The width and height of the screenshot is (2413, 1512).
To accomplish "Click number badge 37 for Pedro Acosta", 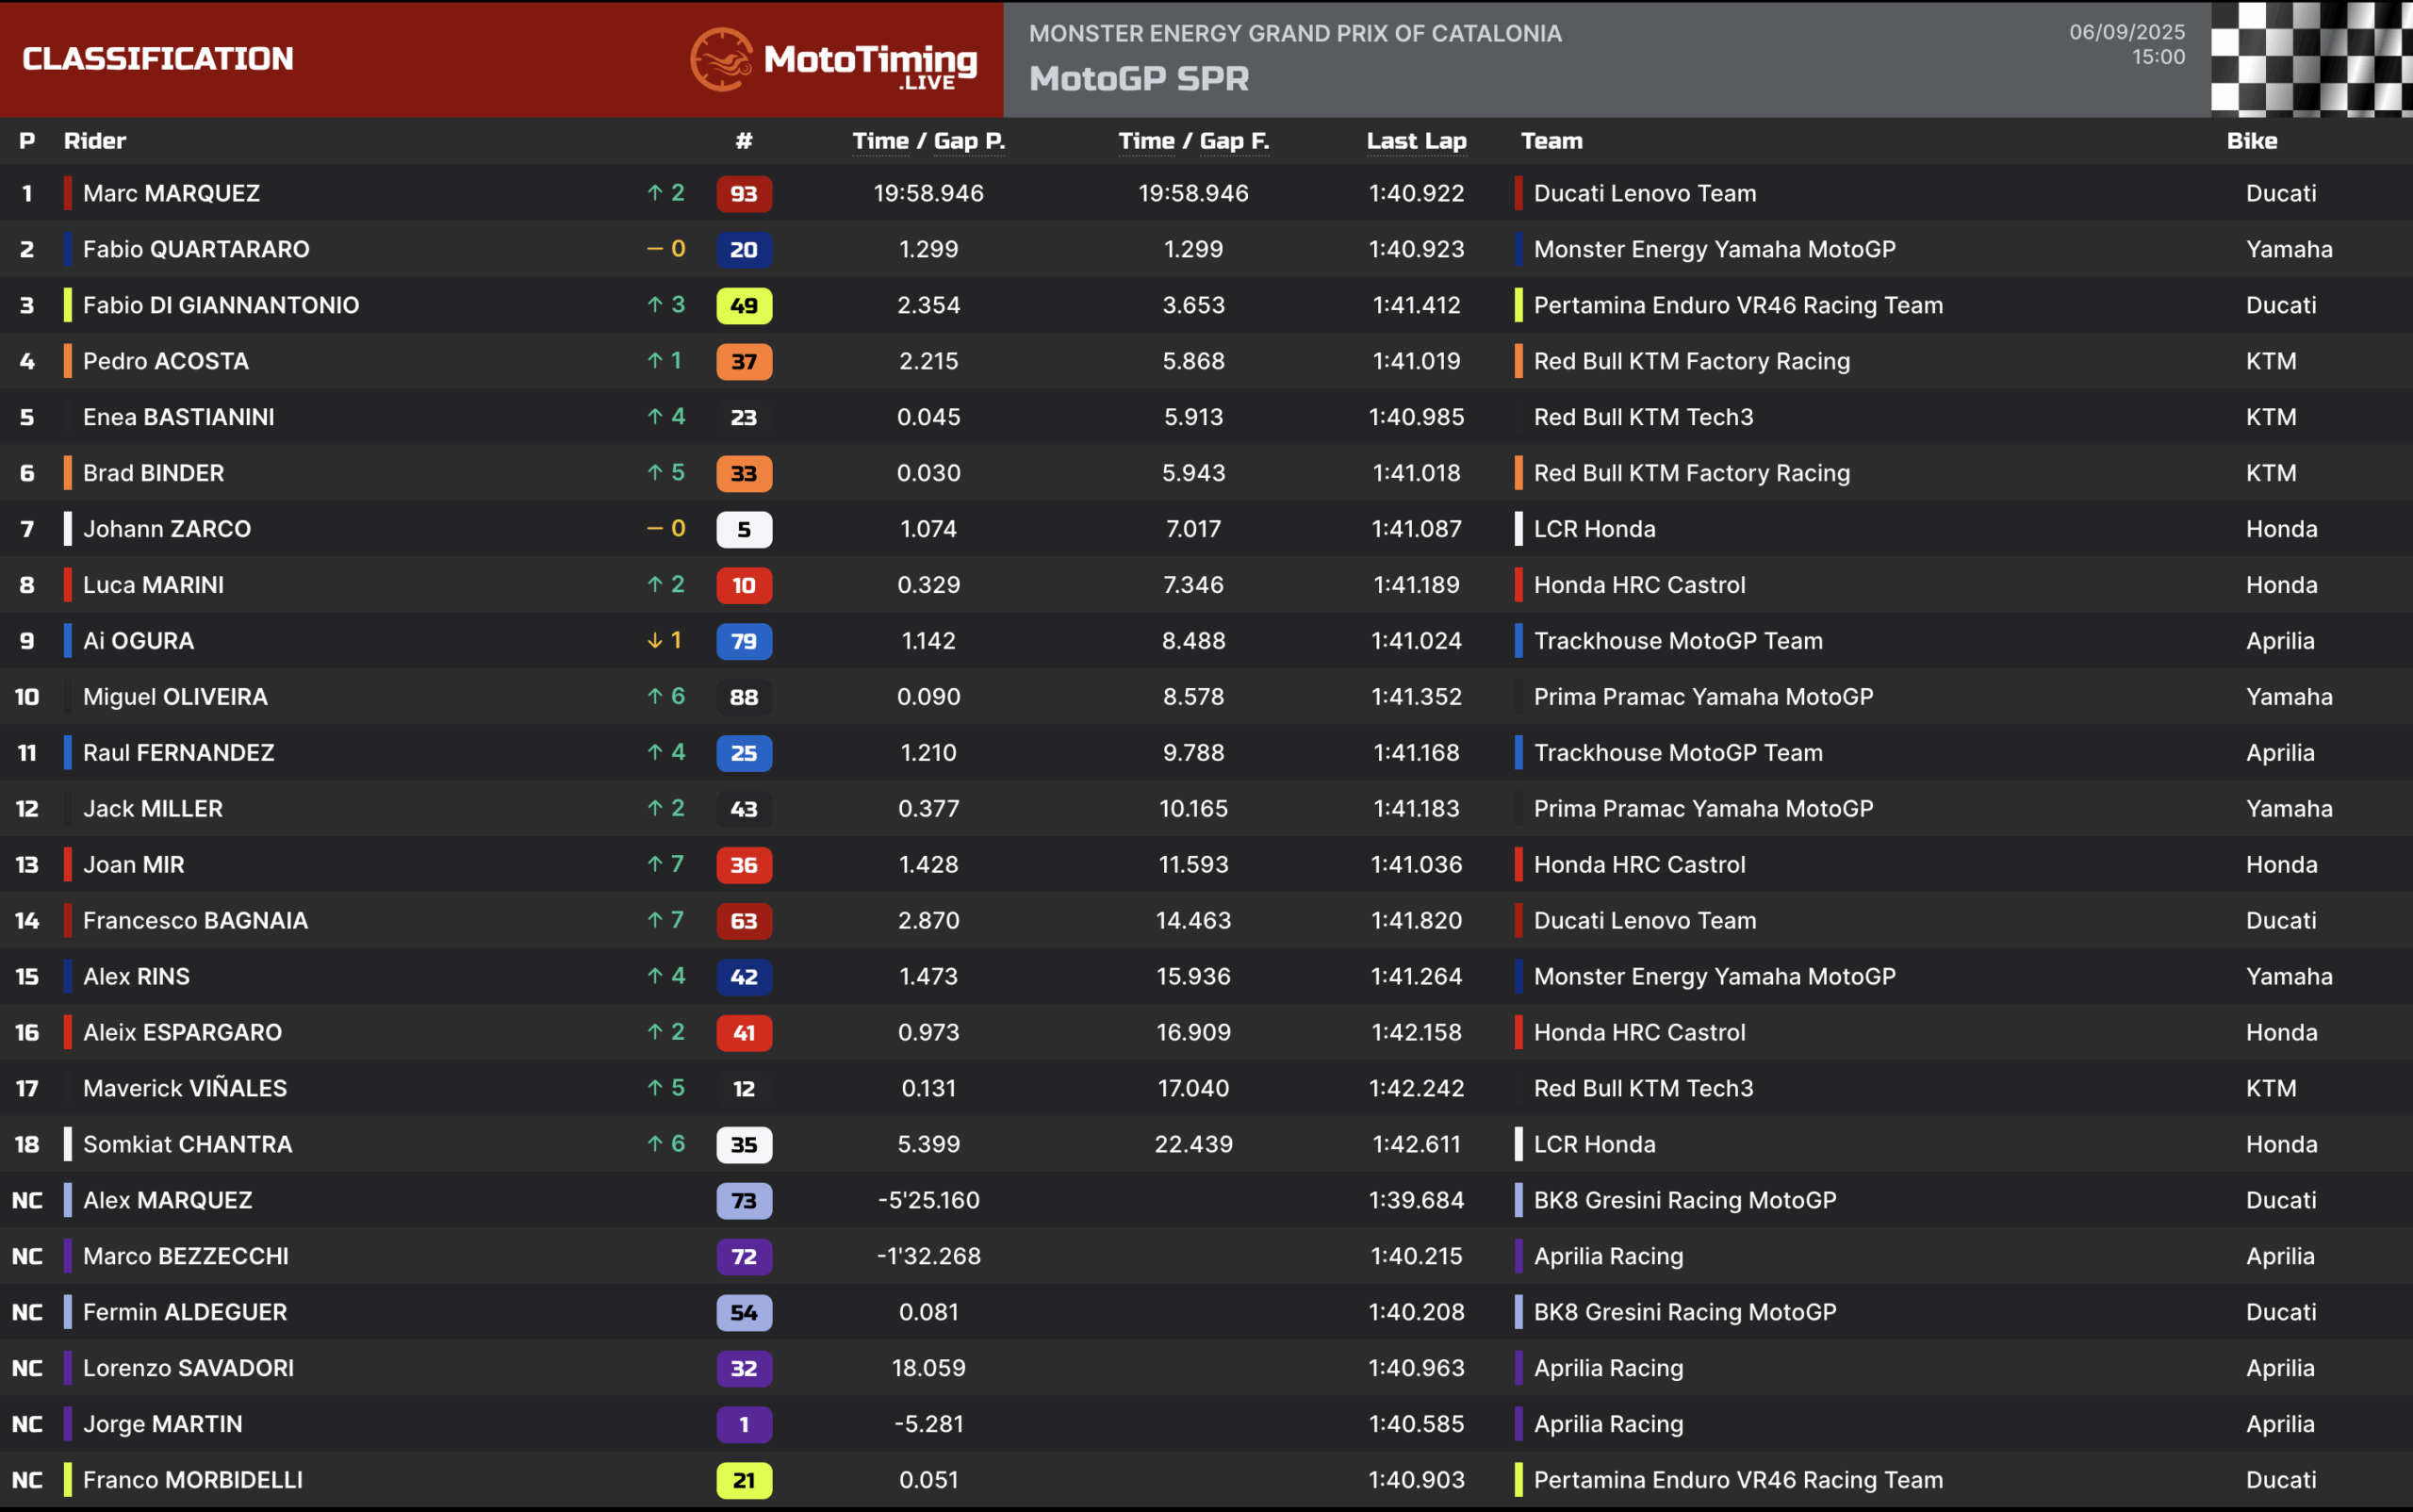I will coord(744,362).
